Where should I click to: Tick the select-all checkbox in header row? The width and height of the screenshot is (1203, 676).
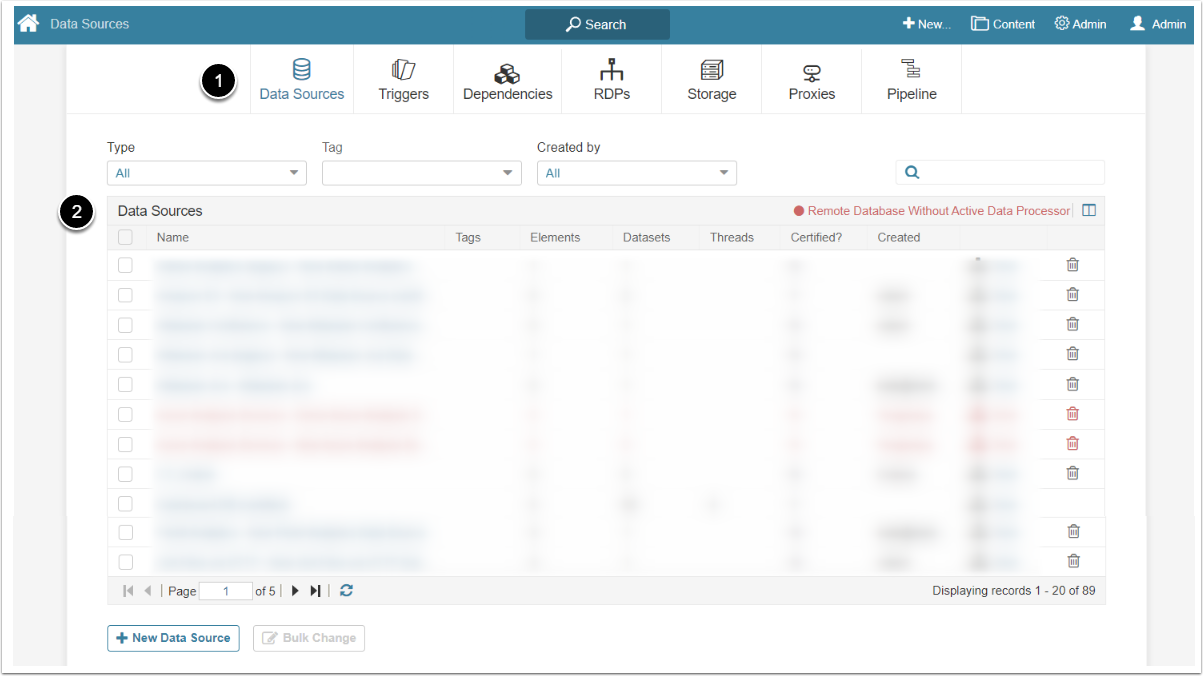(x=125, y=237)
